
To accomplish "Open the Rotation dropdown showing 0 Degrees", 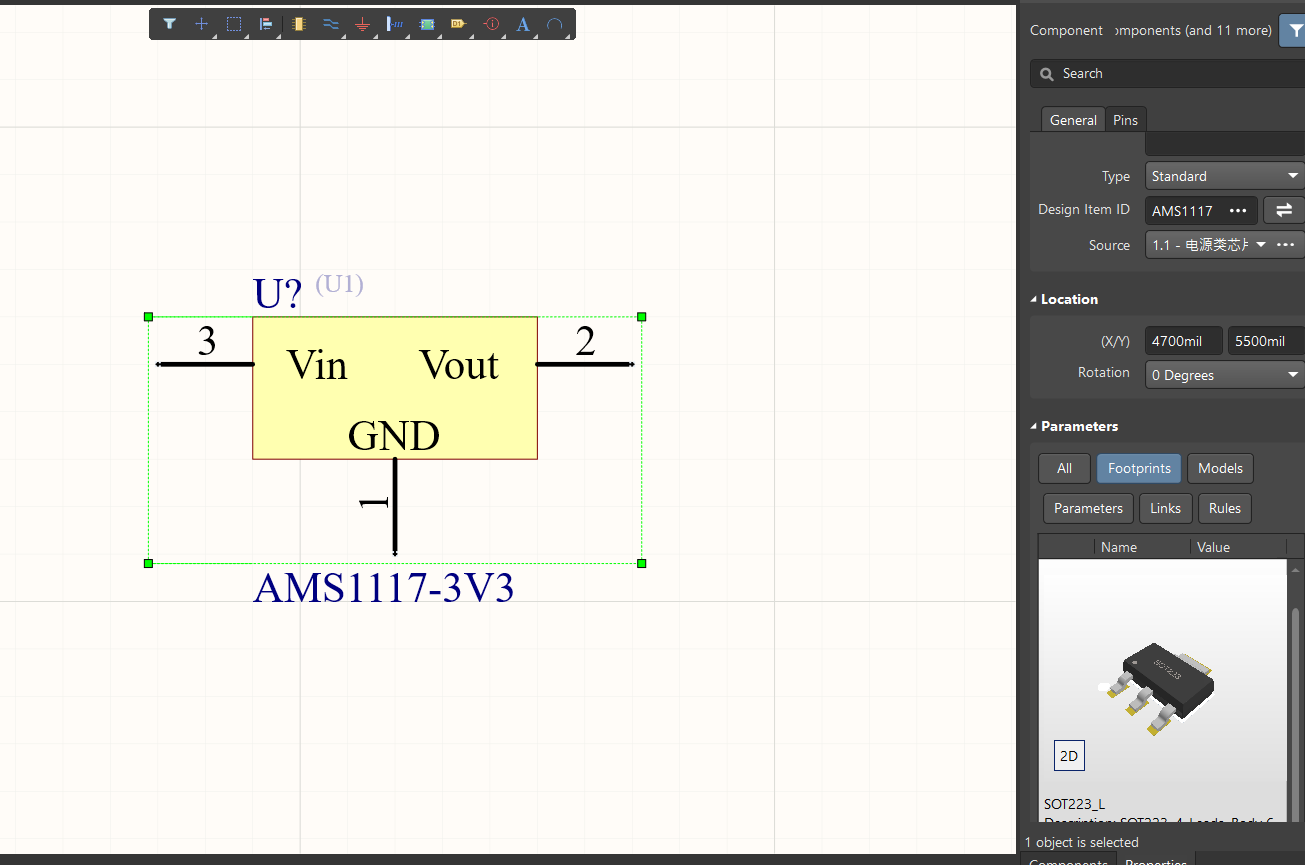I will click(x=1224, y=375).
